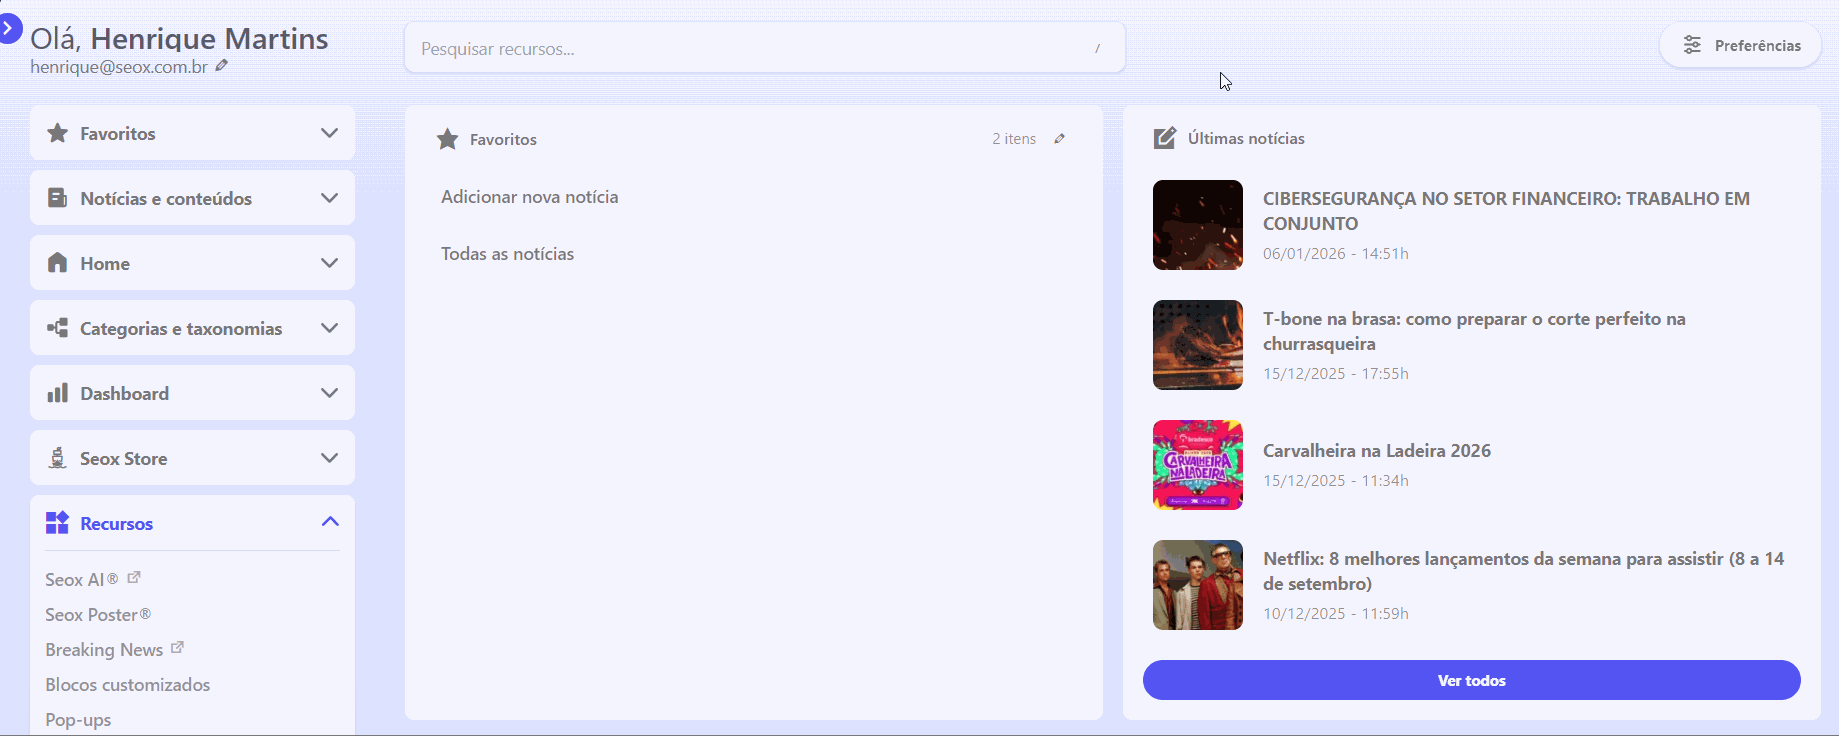Click the Preferências sliders icon
The height and width of the screenshot is (736, 1839).
[x=1692, y=46]
